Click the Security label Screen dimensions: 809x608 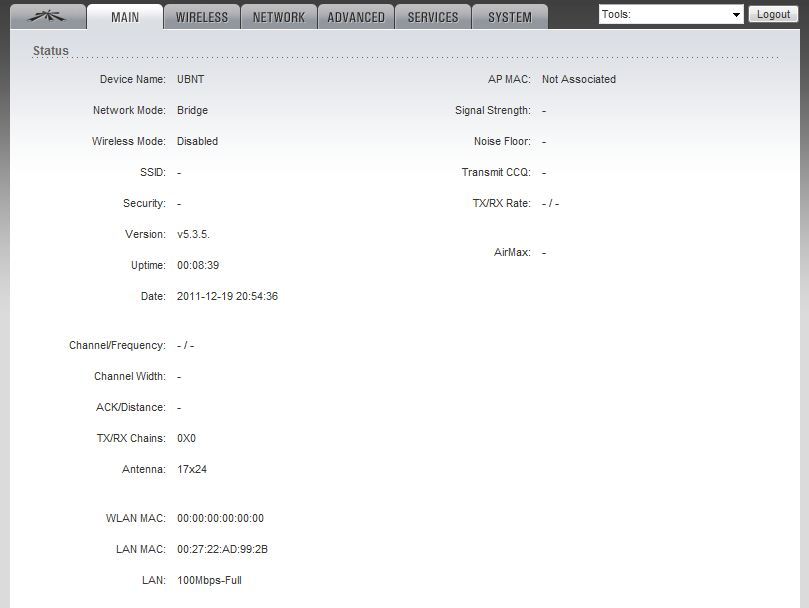(x=144, y=203)
